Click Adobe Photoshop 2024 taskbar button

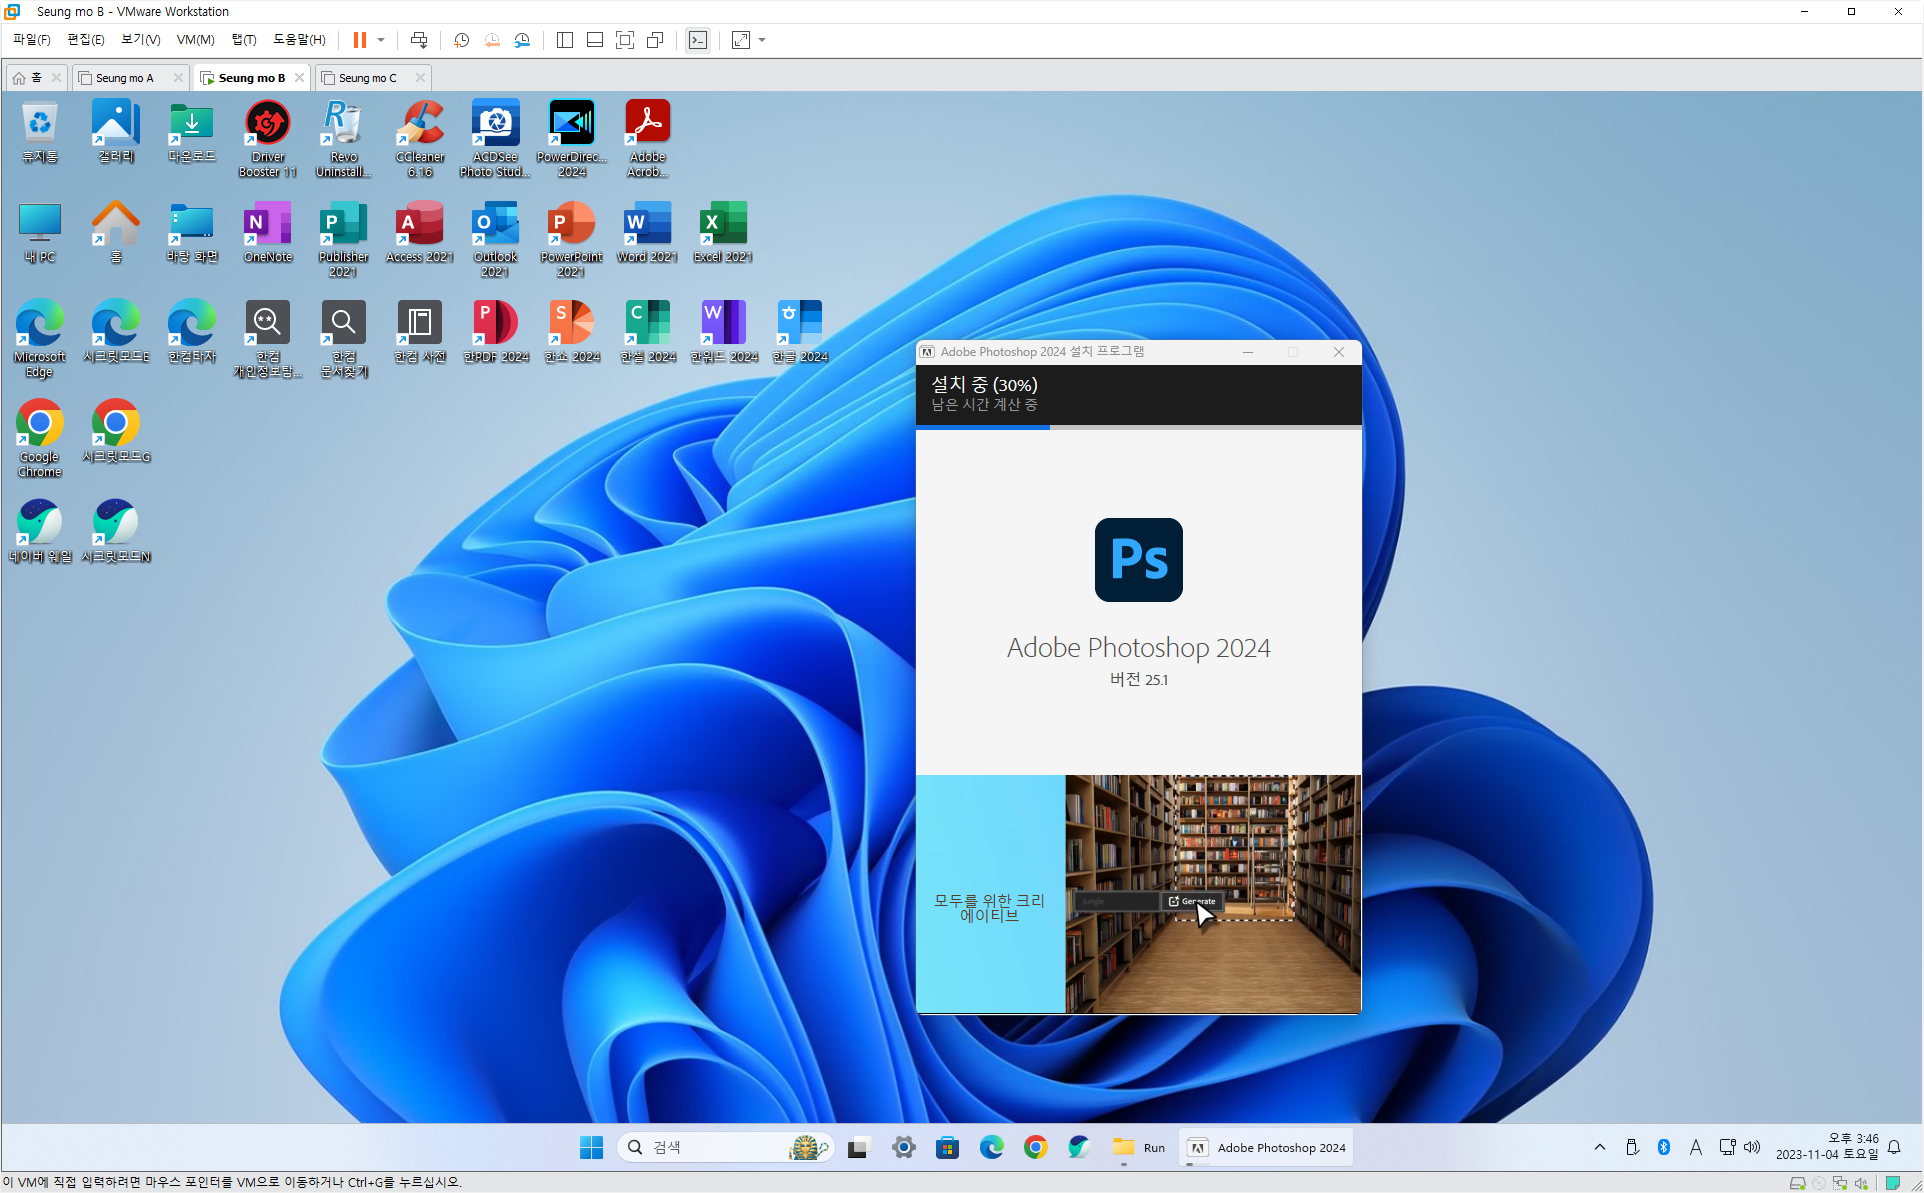pyautogui.click(x=1267, y=1147)
